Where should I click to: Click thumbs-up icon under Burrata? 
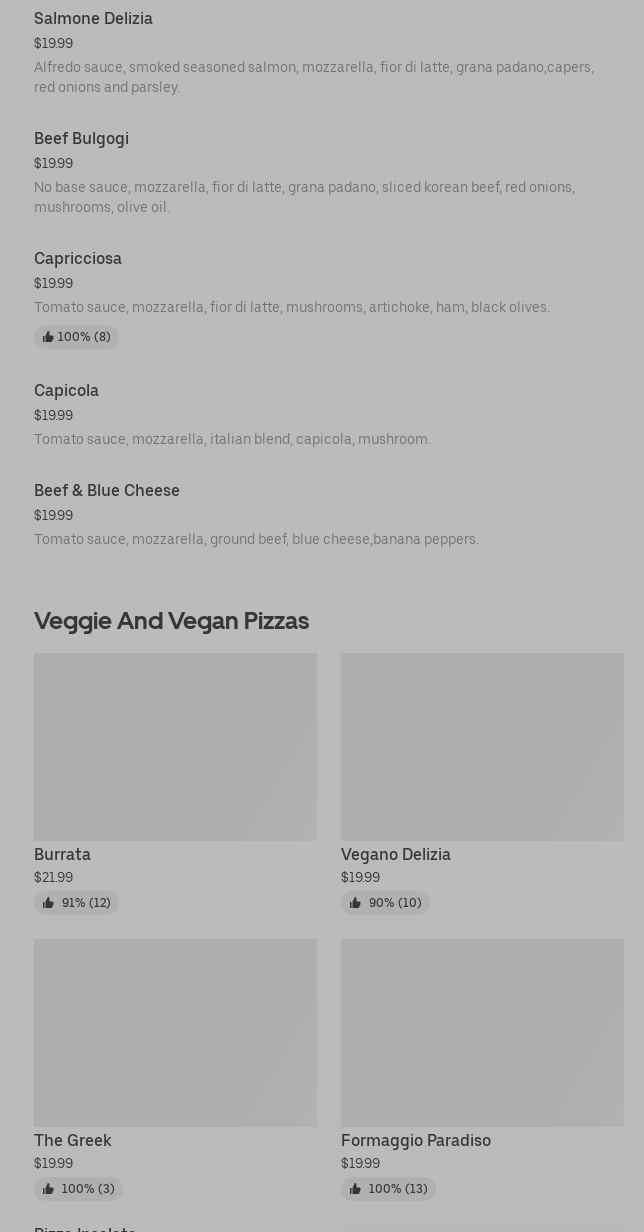(x=48, y=903)
